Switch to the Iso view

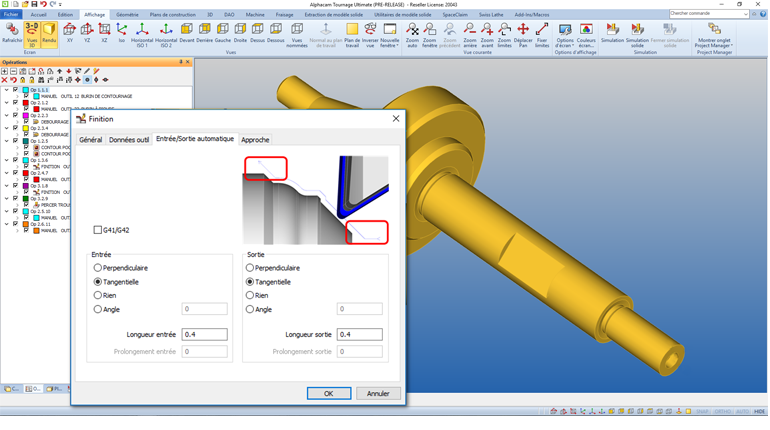122,32
